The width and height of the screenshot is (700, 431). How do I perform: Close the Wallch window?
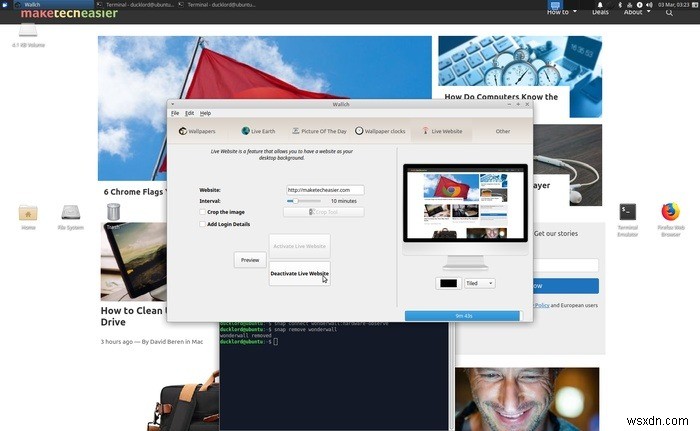[x=527, y=104]
